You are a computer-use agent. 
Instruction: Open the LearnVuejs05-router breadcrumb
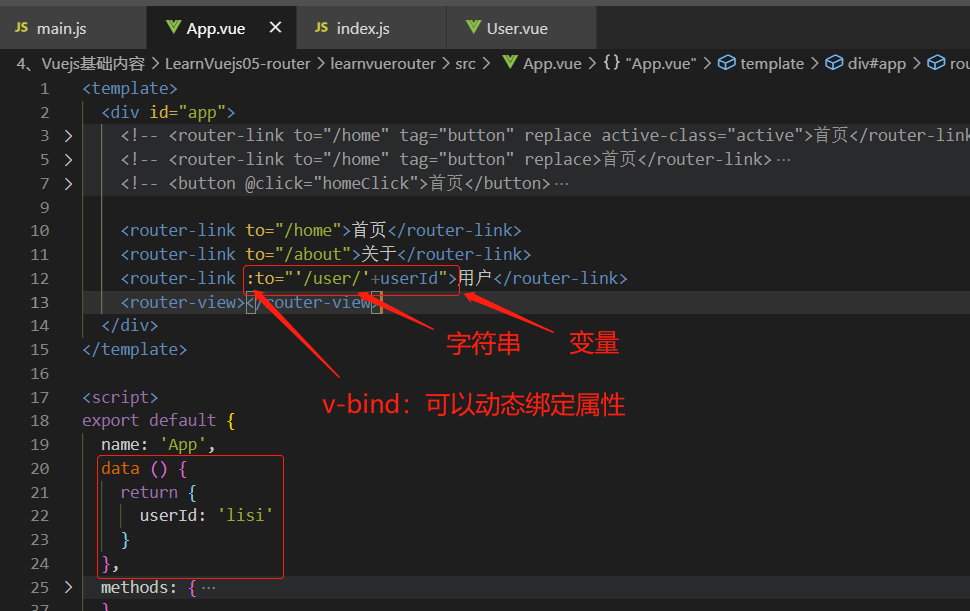pos(238,64)
